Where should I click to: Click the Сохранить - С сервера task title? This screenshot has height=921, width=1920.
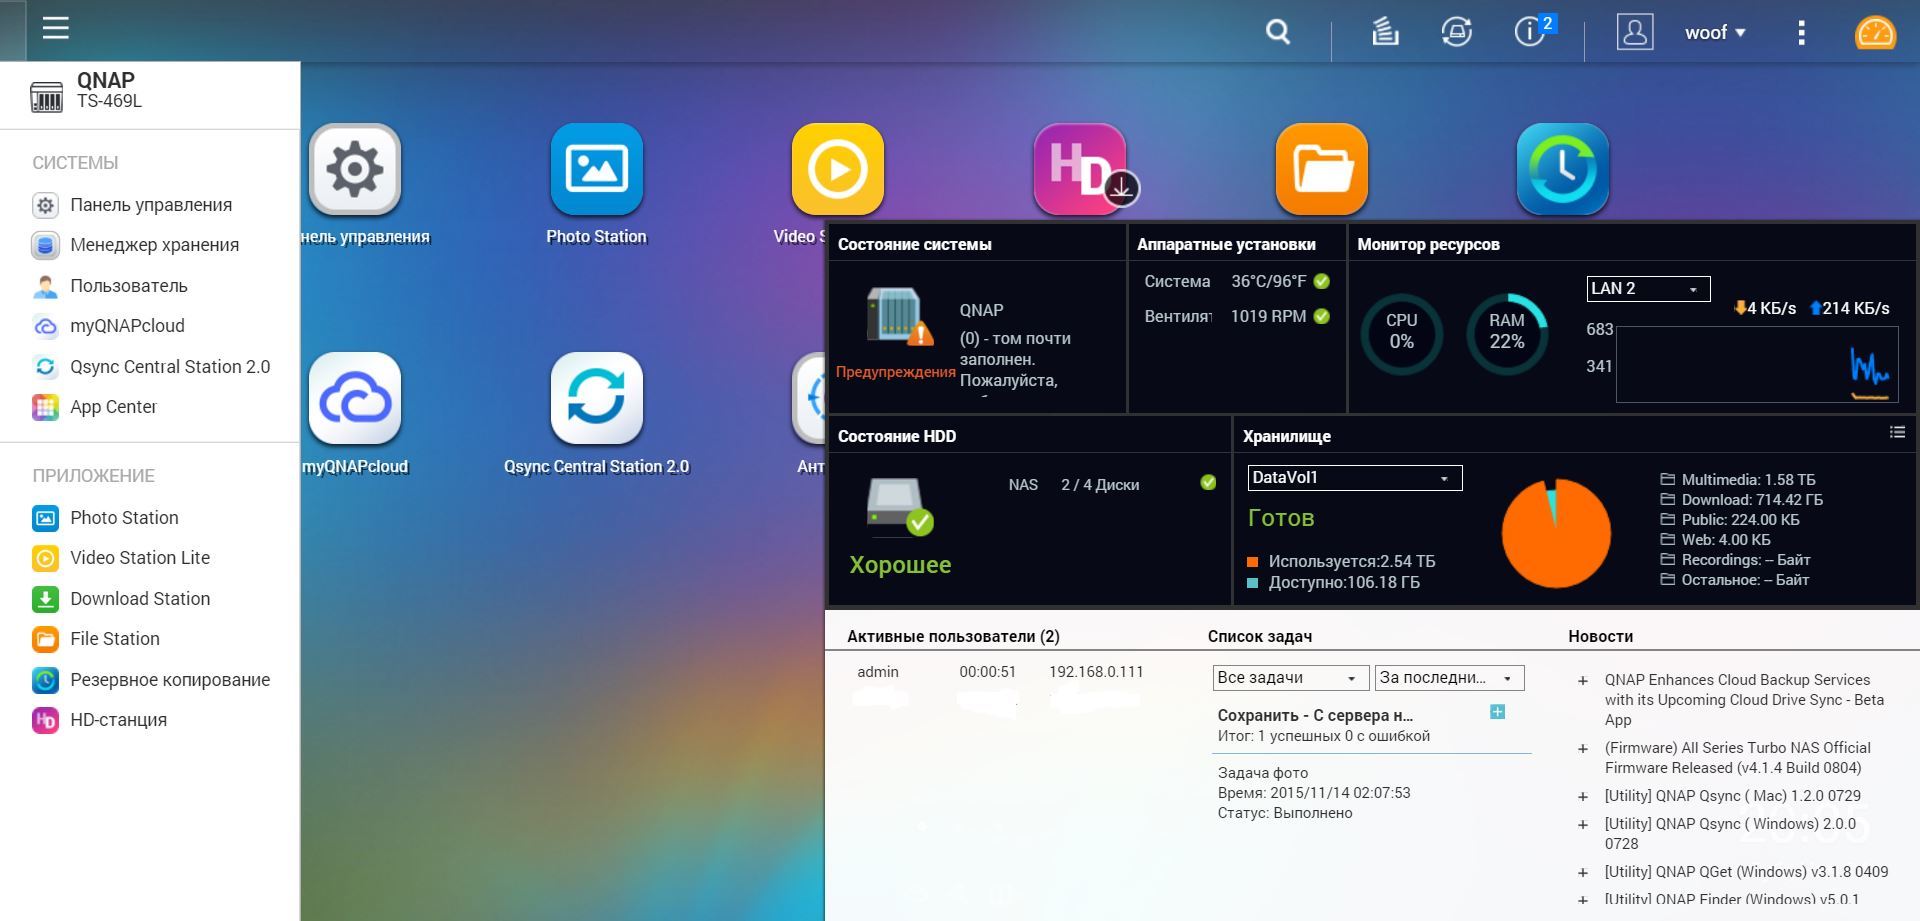[1315, 716]
